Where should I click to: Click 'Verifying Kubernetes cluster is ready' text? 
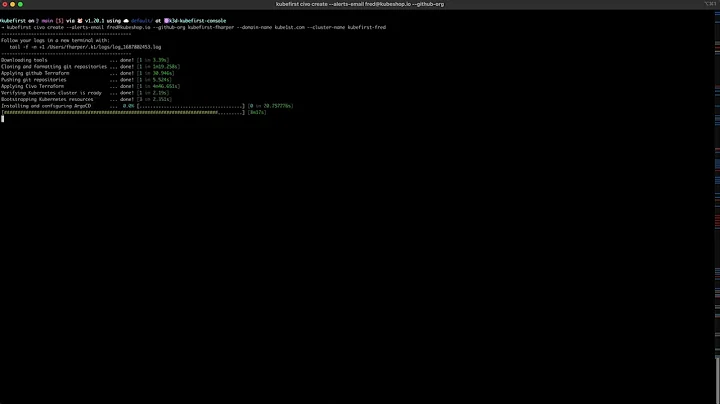[x=51, y=93]
